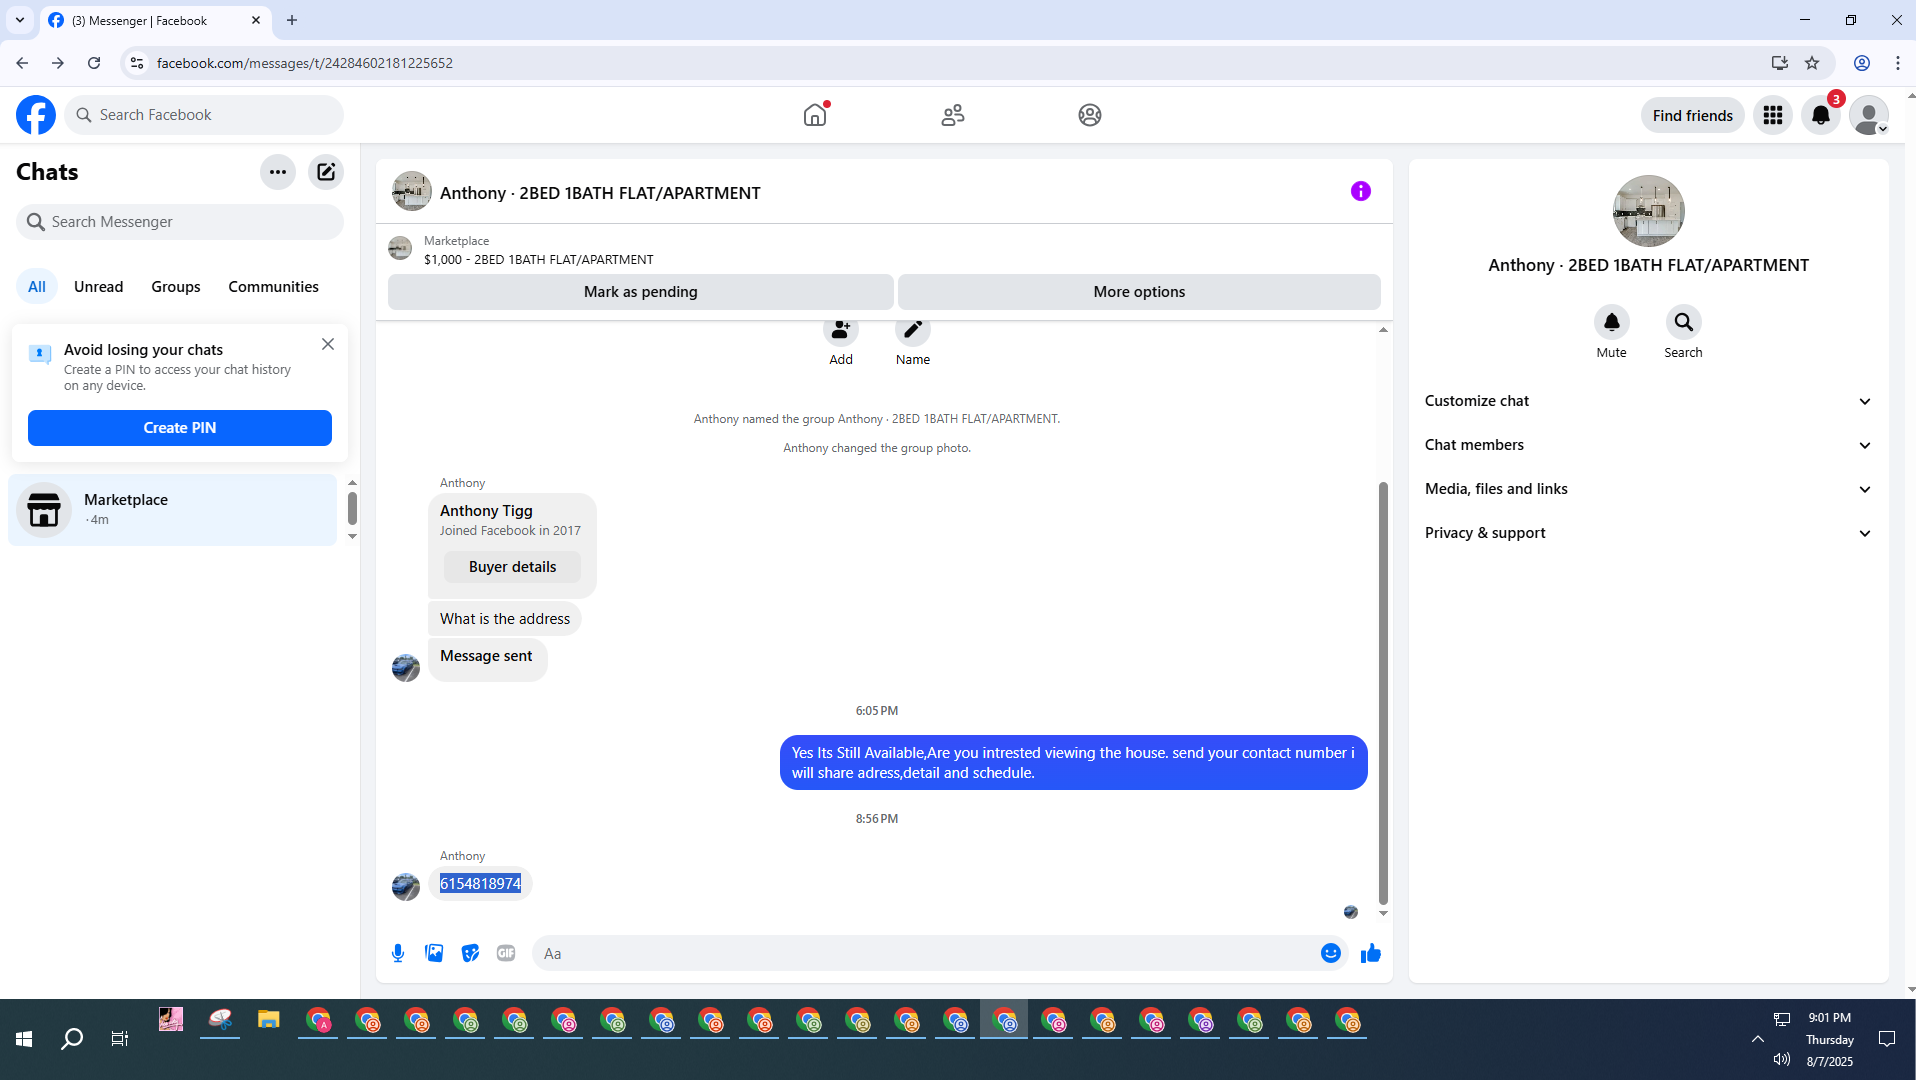1916x1080 pixels.
Task: Click the message input box
Action: (x=930, y=953)
